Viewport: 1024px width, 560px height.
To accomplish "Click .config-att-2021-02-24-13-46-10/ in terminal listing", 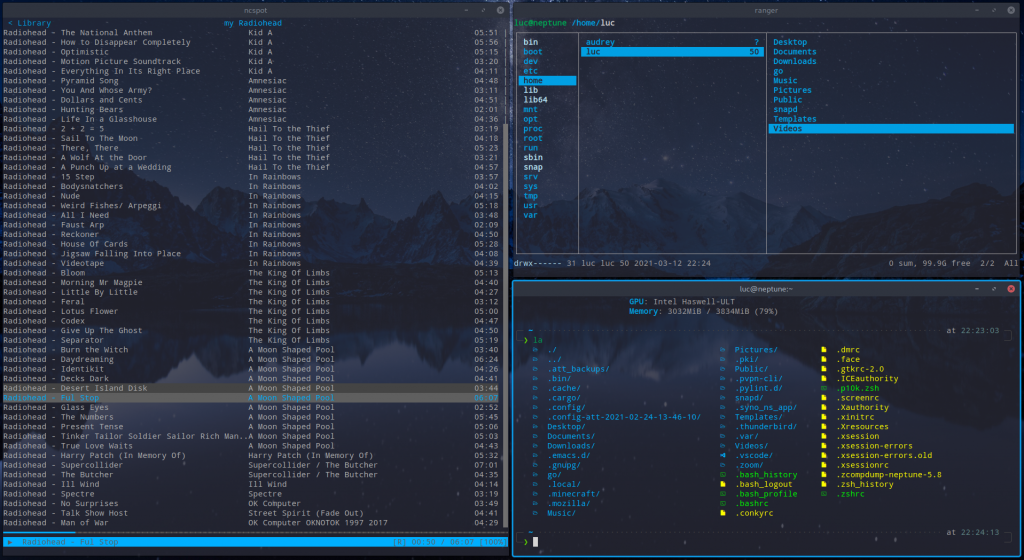I will (624, 417).
